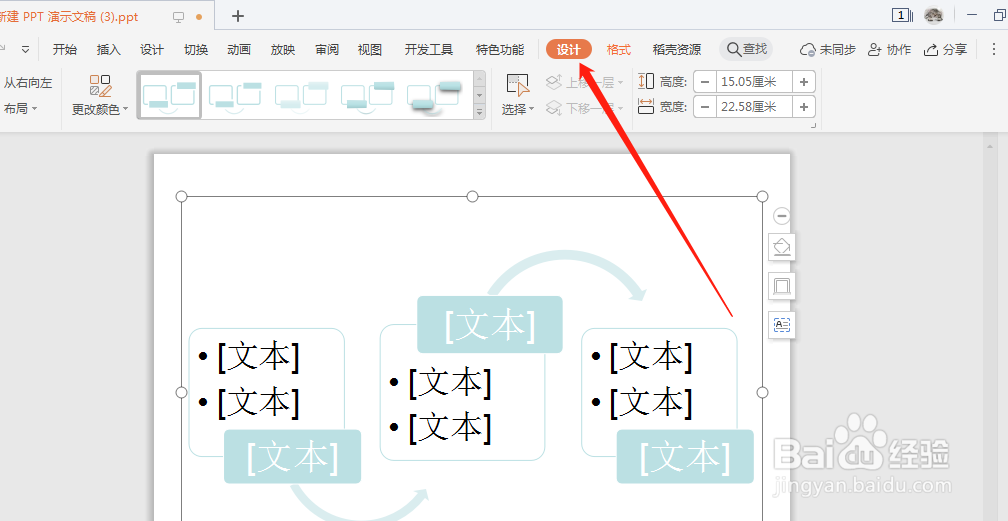Image resolution: width=1008 pixels, height=521 pixels.
Task: Click the top center blue [文本] title box
Action: [490, 325]
